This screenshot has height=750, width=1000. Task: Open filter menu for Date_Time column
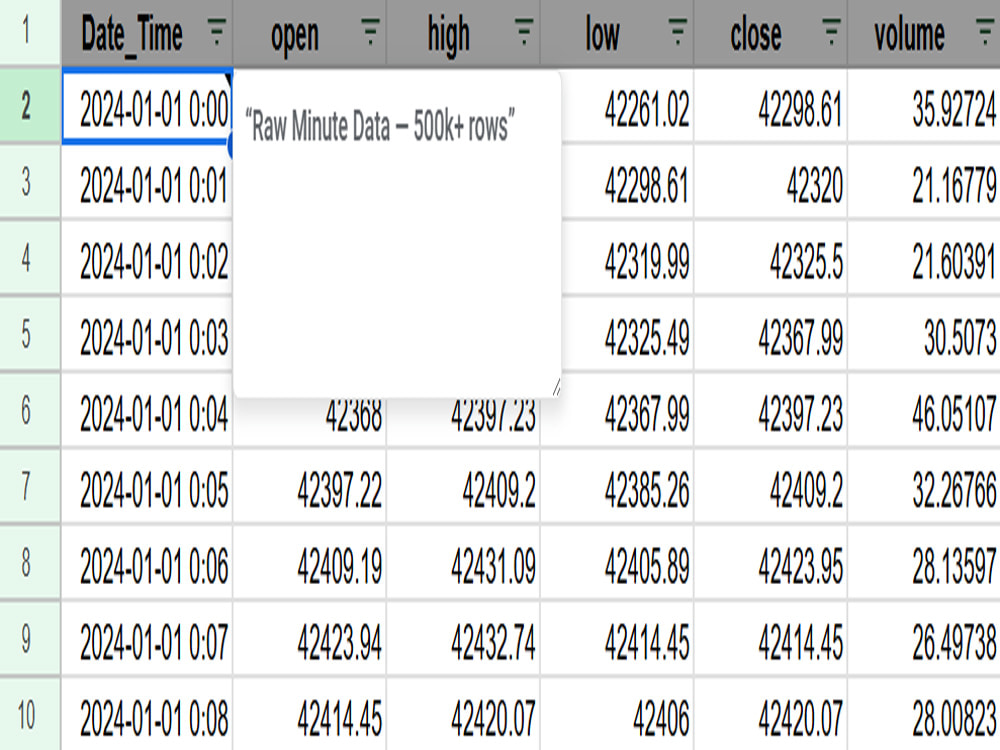point(217,31)
